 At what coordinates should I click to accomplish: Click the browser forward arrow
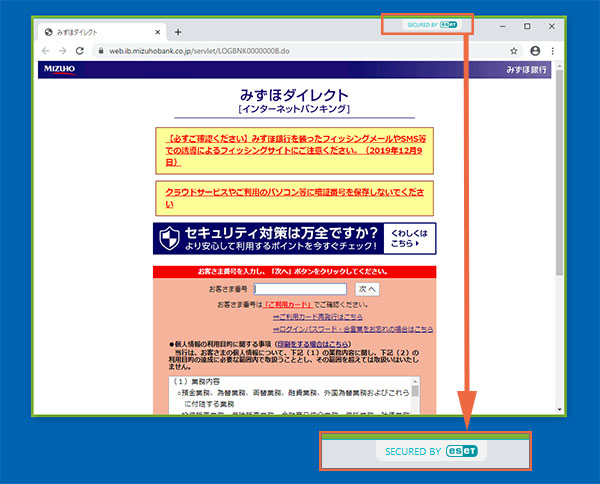tap(63, 51)
